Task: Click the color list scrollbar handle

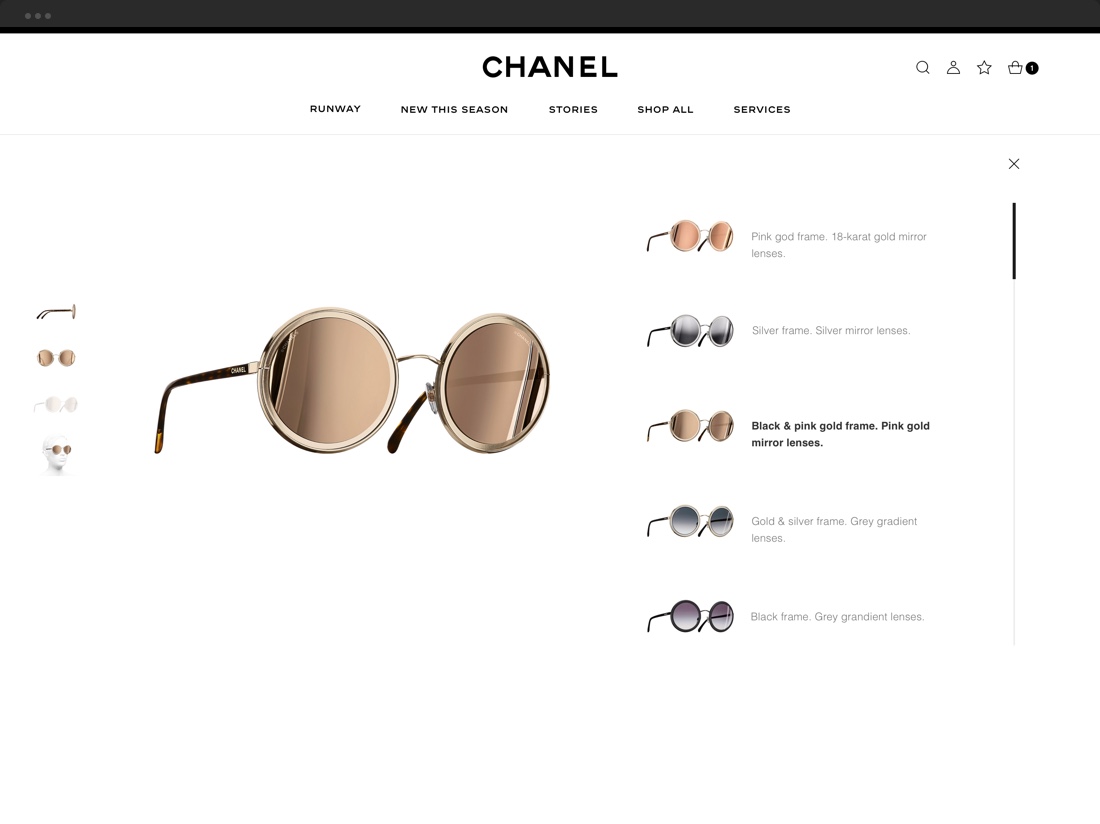Action: pos(1014,241)
